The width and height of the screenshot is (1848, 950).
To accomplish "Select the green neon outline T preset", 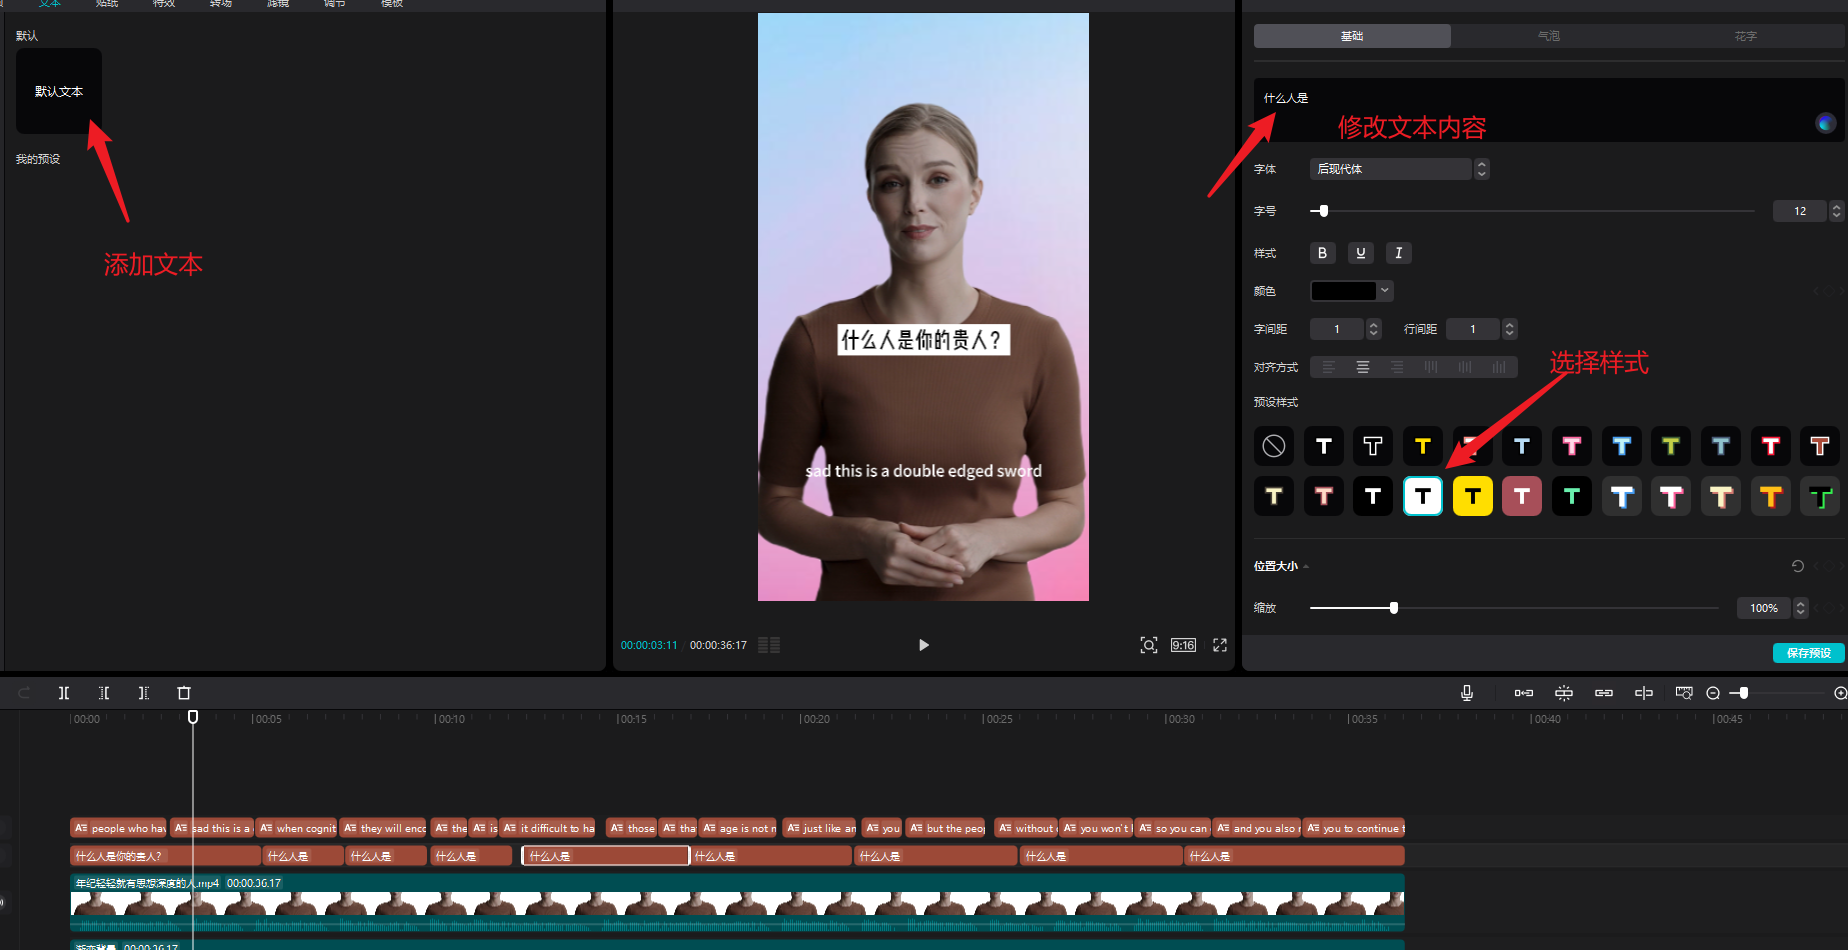I will coord(1821,496).
